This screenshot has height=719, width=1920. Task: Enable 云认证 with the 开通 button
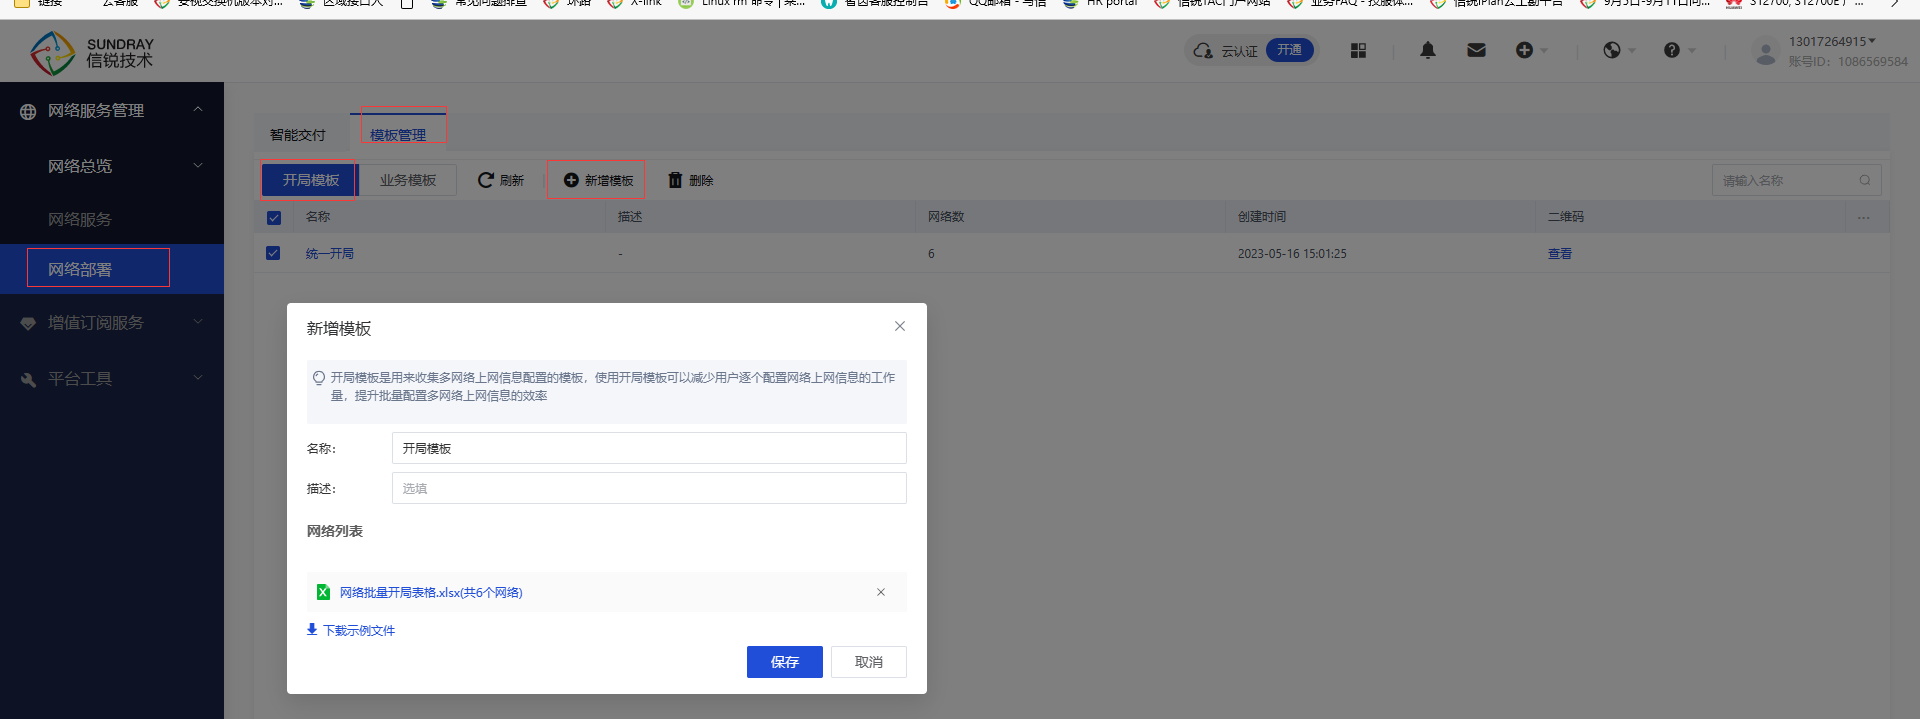coord(1289,50)
